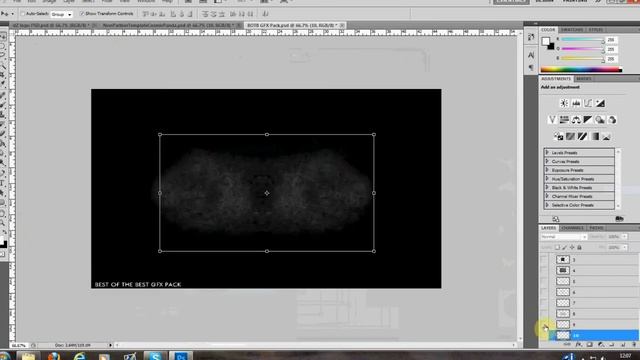Screen dimensions: 640x360
Task: Toggle the Auto-Select checkbox
Action: click(x=22, y=14)
